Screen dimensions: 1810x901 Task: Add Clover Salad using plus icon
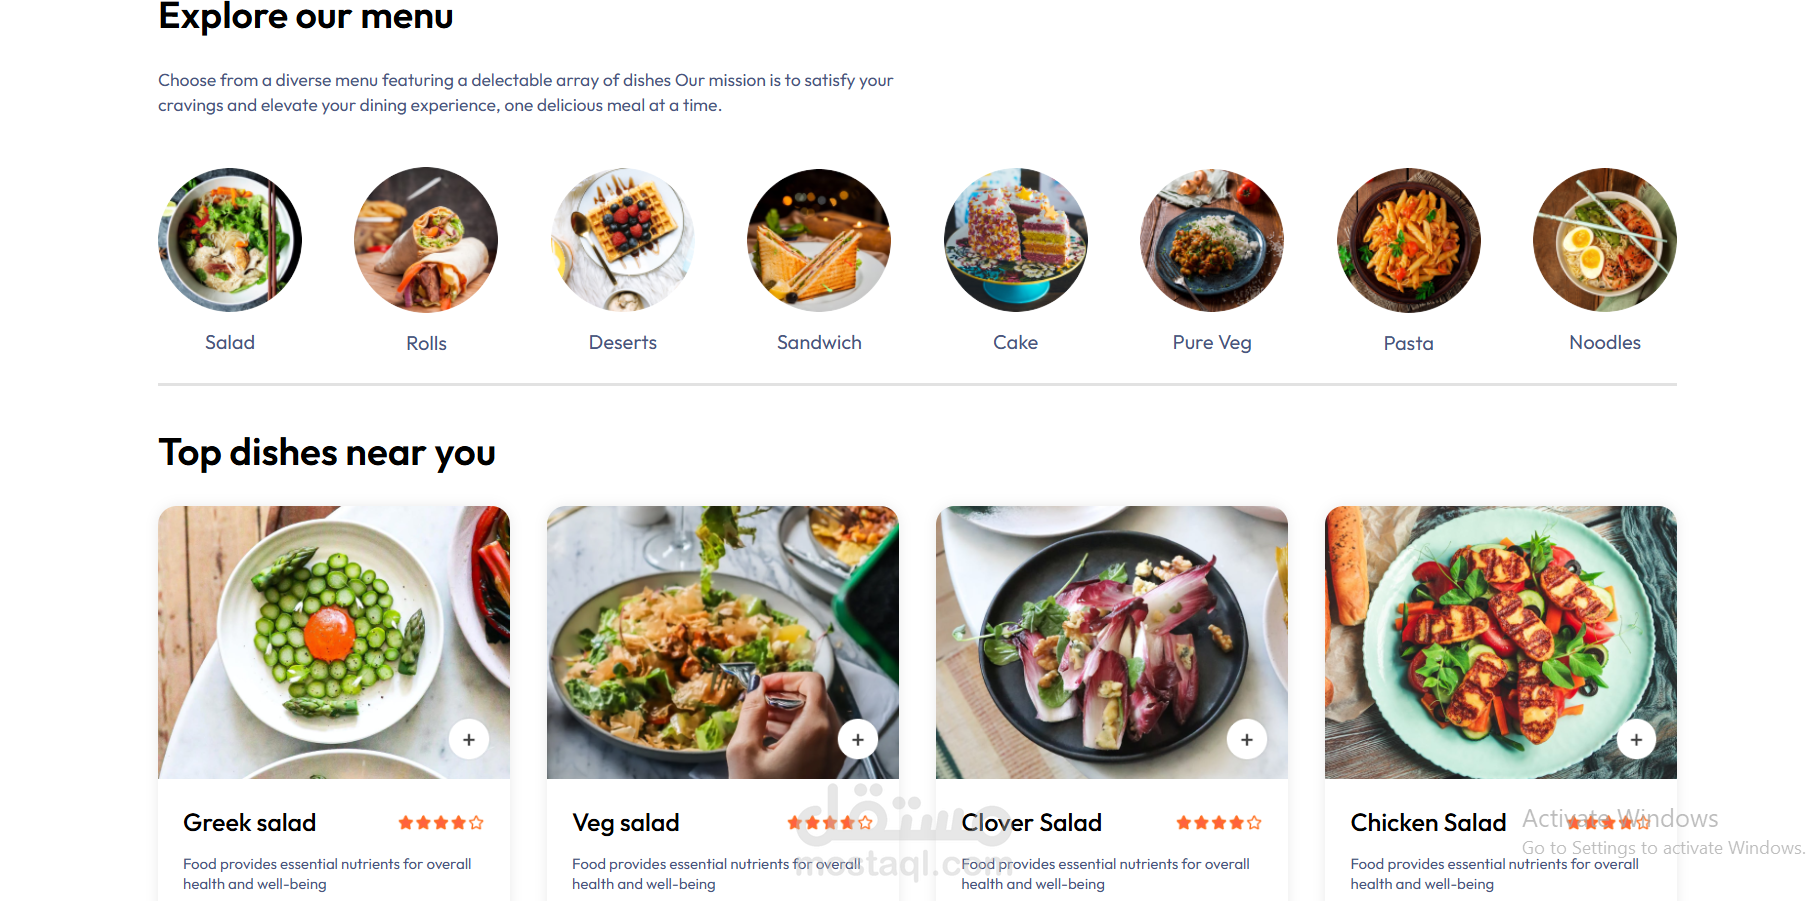1247,740
